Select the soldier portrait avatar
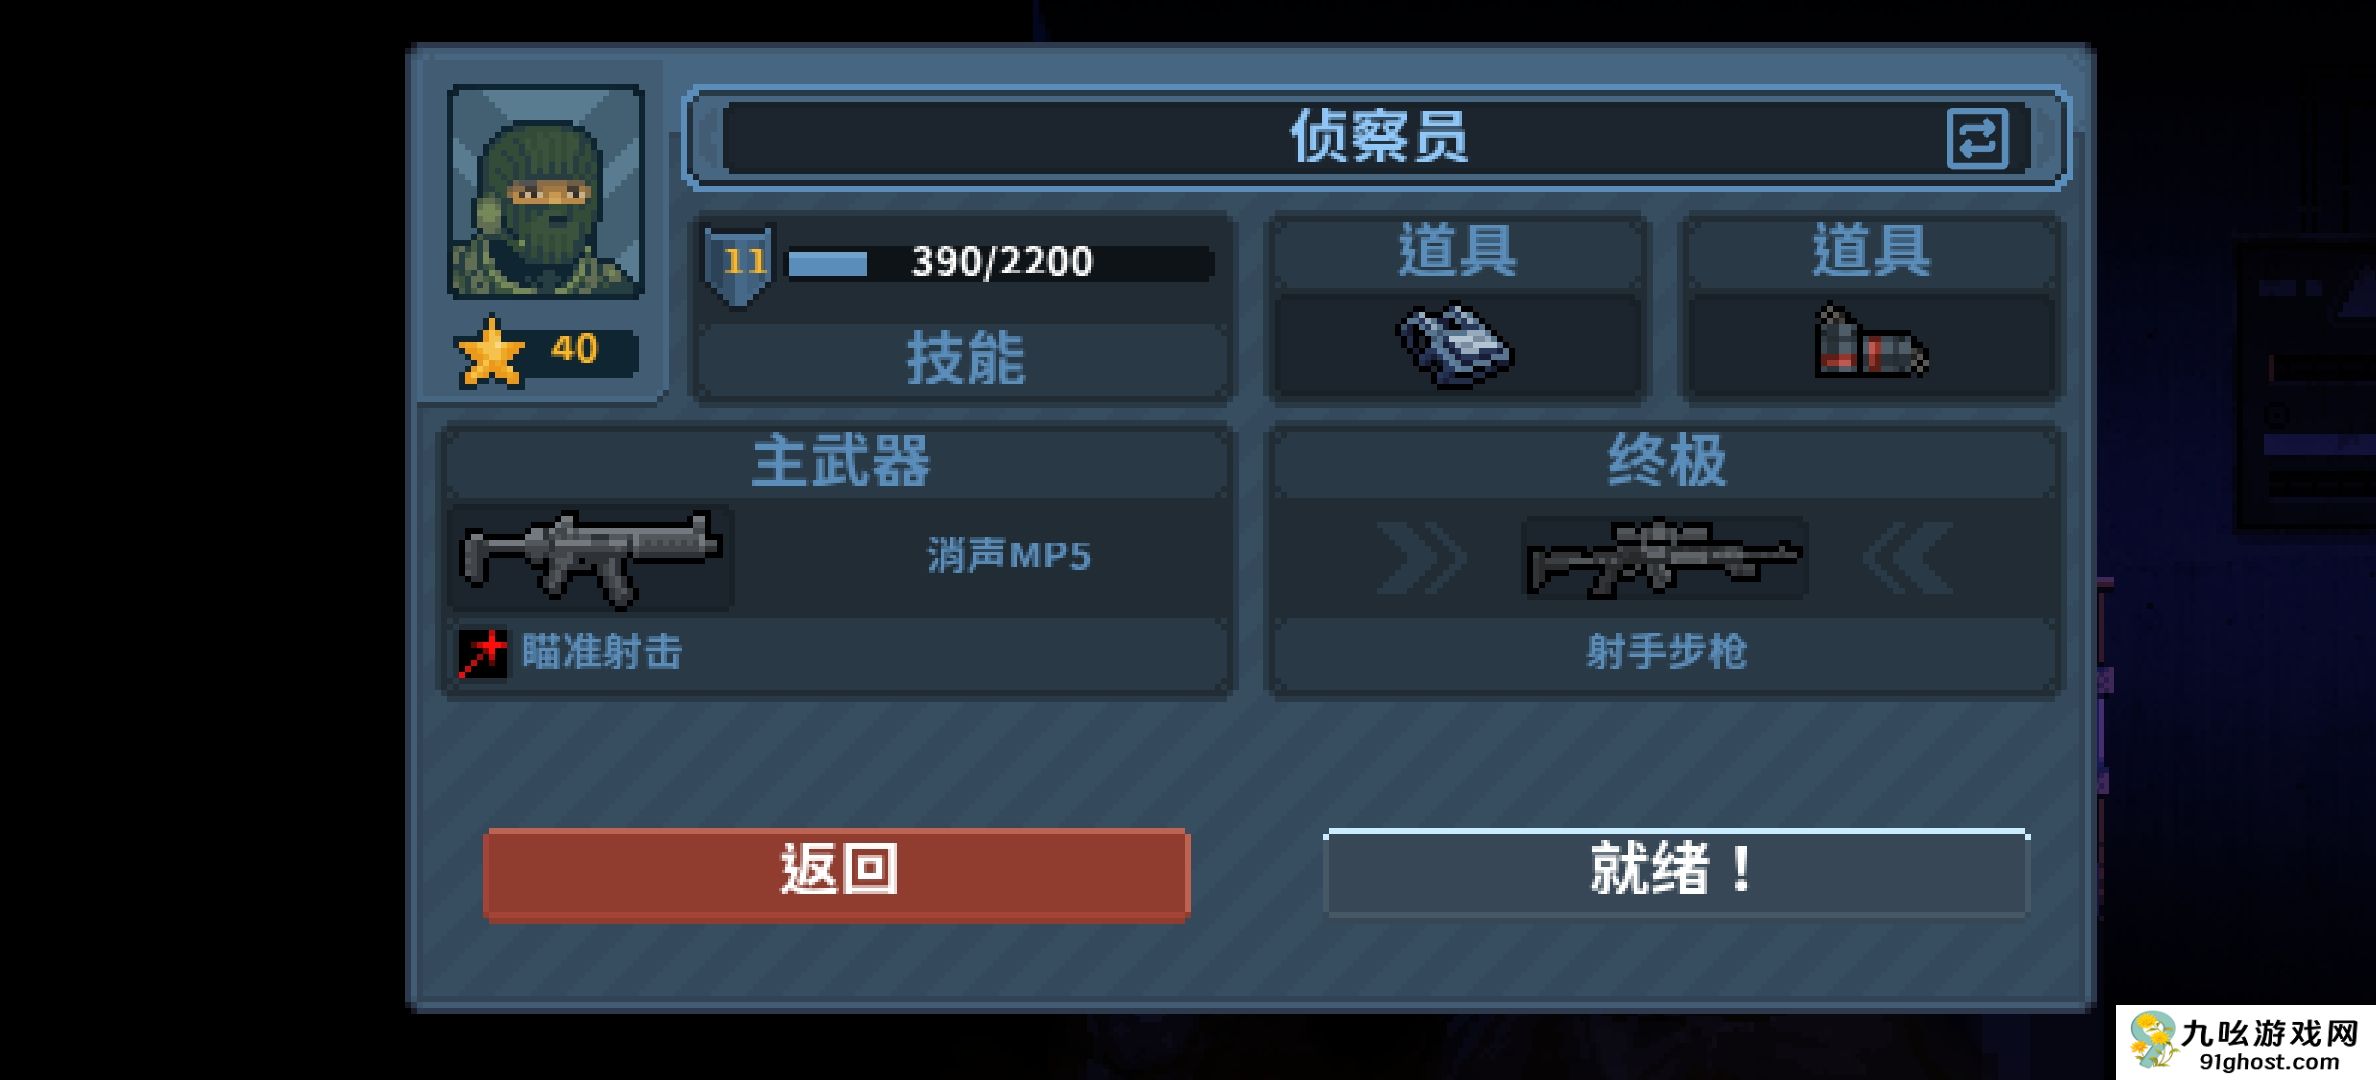This screenshot has width=2376, height=1080. tap(546, 191)
